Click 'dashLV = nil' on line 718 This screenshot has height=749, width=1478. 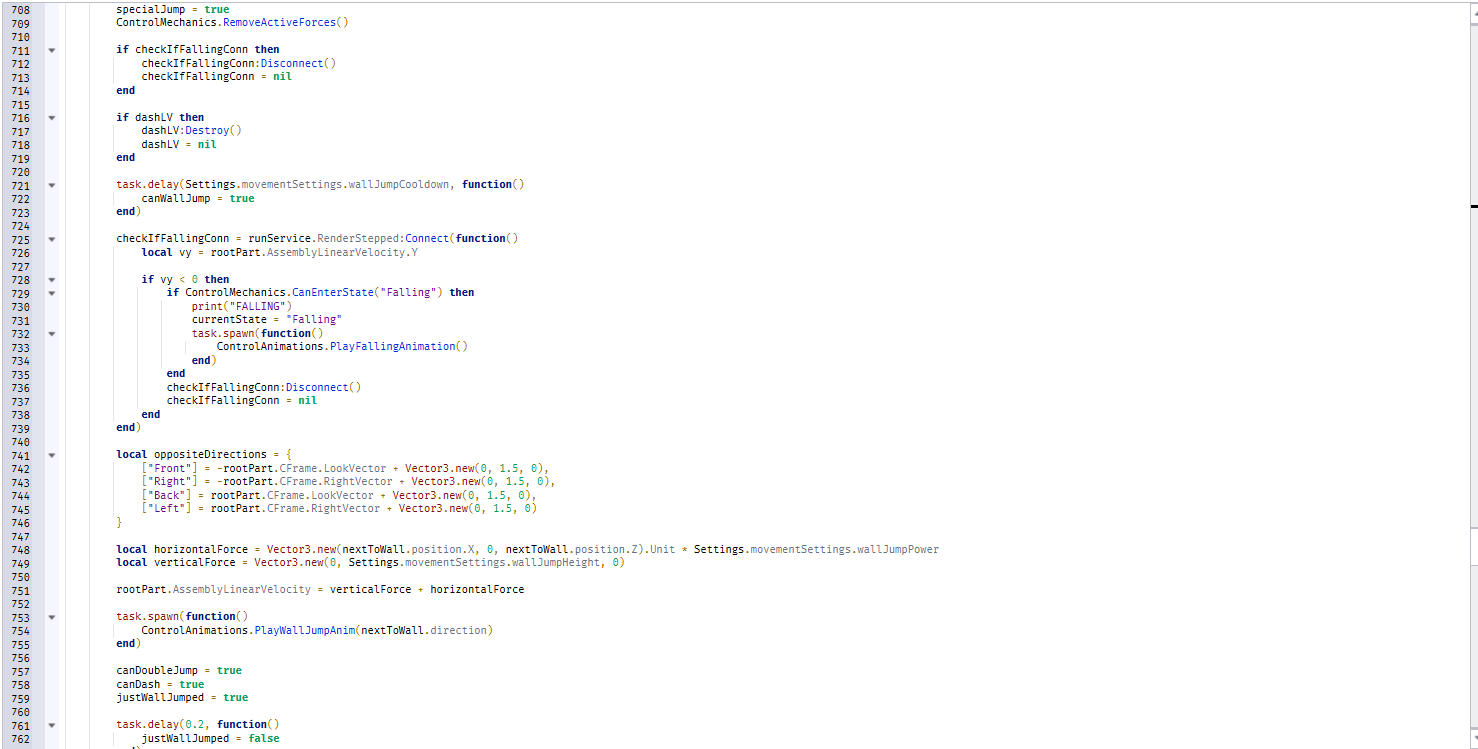point(179,144)
